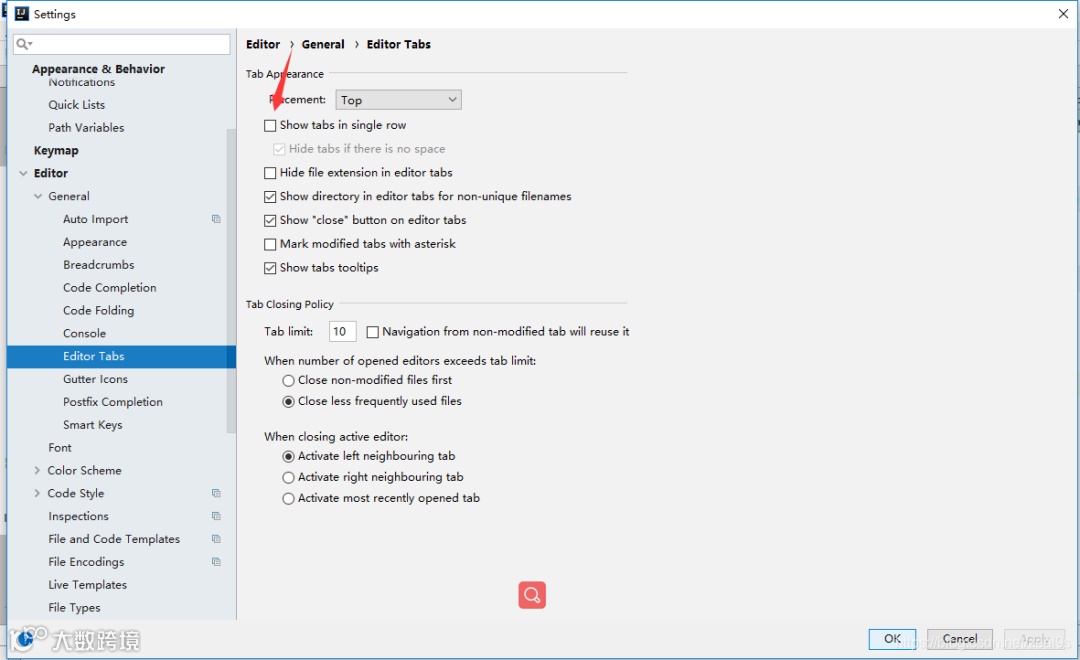Click the settings tree scrollbar
Viewport: 1080px width, 660px height.
click(231, 280)
